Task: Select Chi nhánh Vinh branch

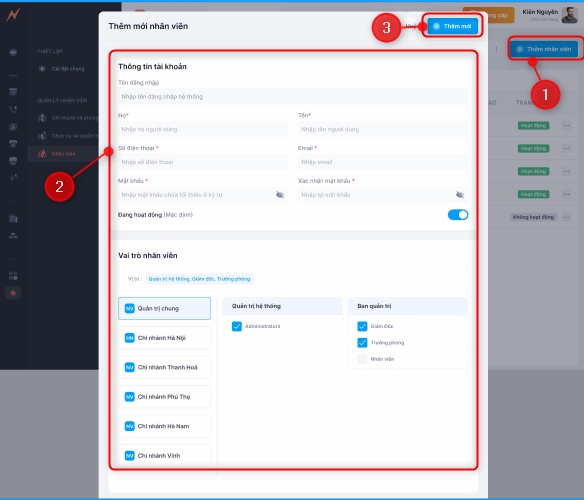Action: coord(164,456)
